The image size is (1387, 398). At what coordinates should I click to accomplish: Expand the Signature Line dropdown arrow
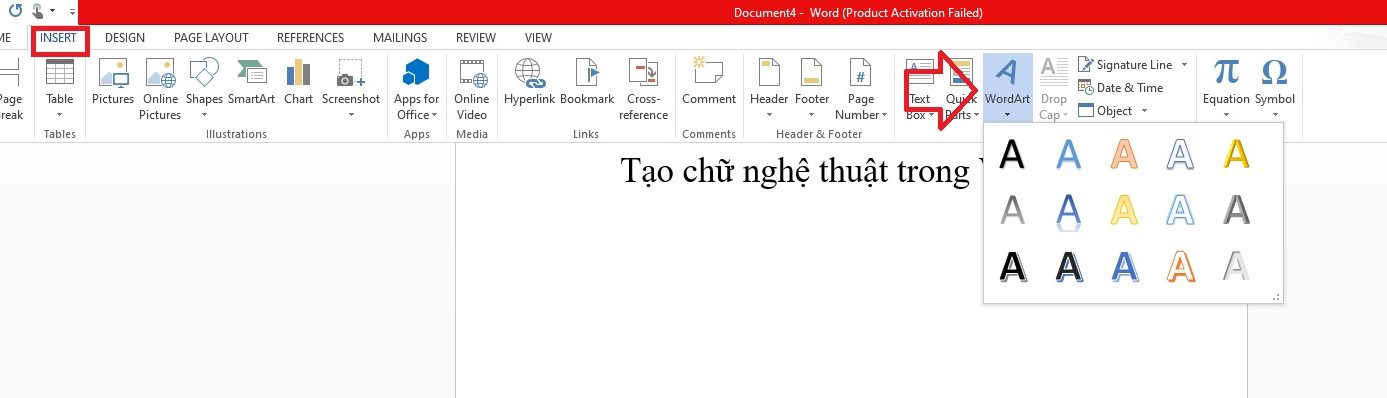[1184, 65]
